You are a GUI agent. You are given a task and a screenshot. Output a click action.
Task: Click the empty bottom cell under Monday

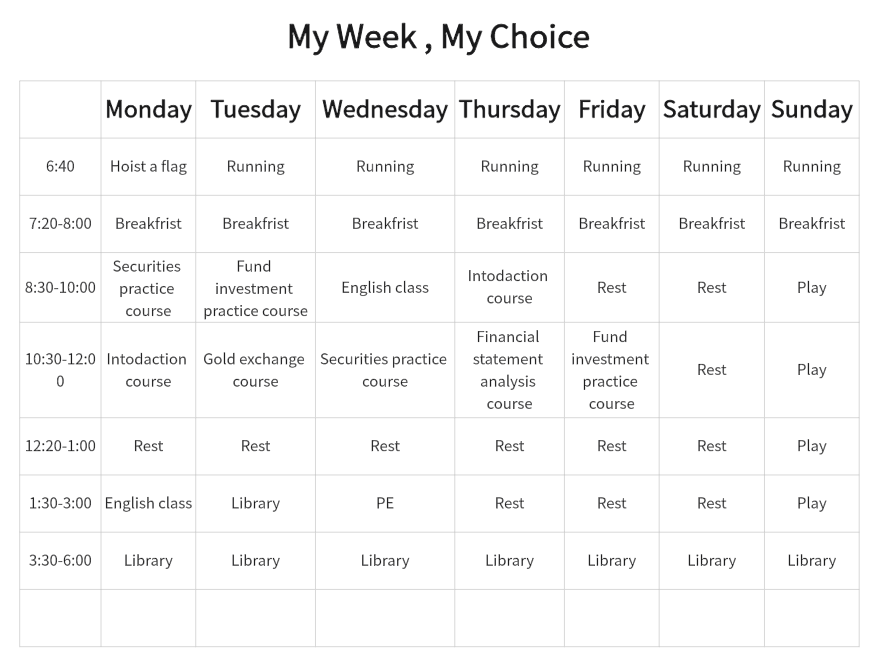(148, 618)
